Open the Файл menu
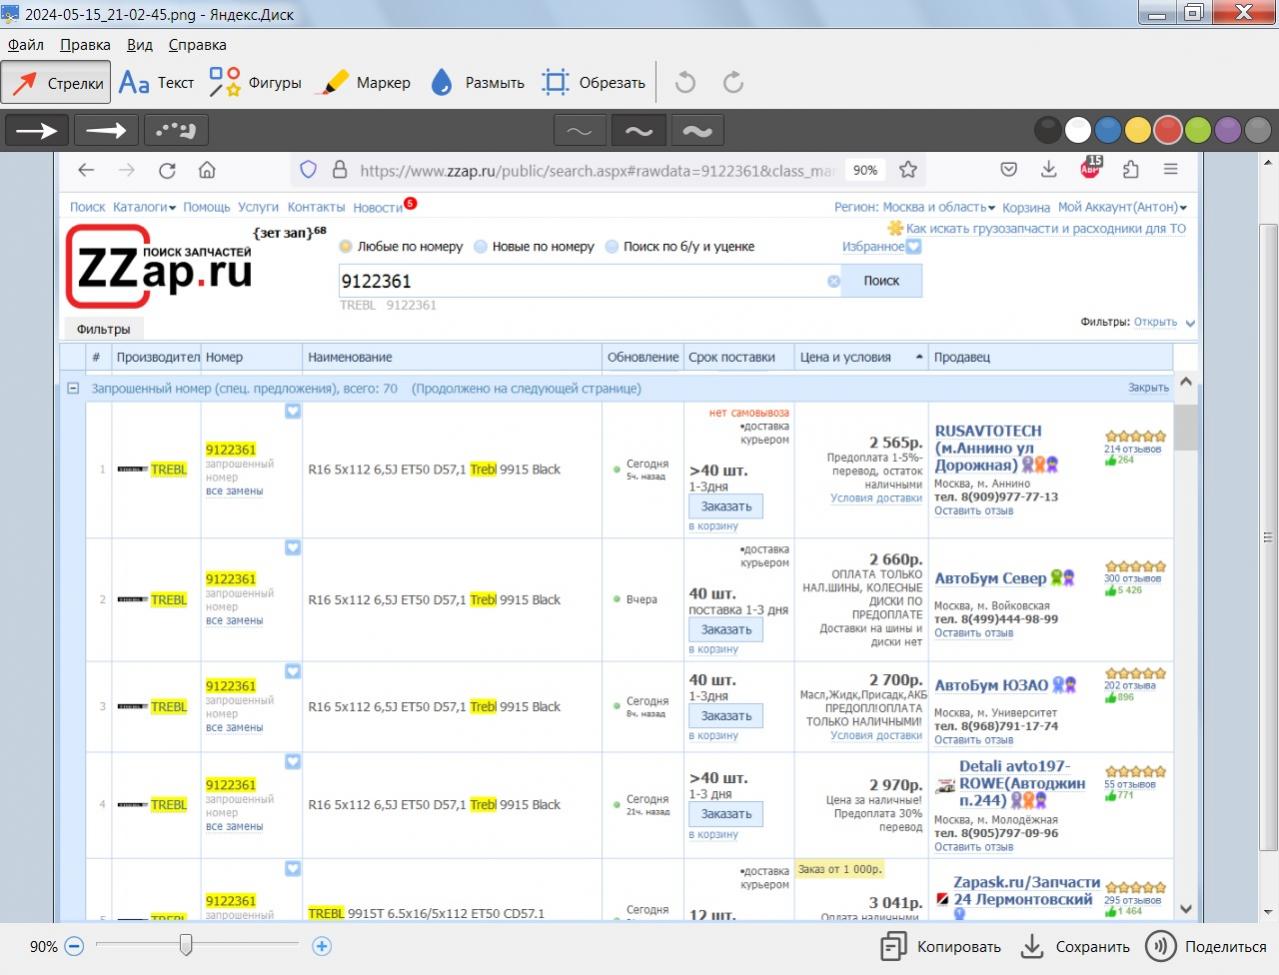This screenshot has height=975, width=1279. point(26,45)
